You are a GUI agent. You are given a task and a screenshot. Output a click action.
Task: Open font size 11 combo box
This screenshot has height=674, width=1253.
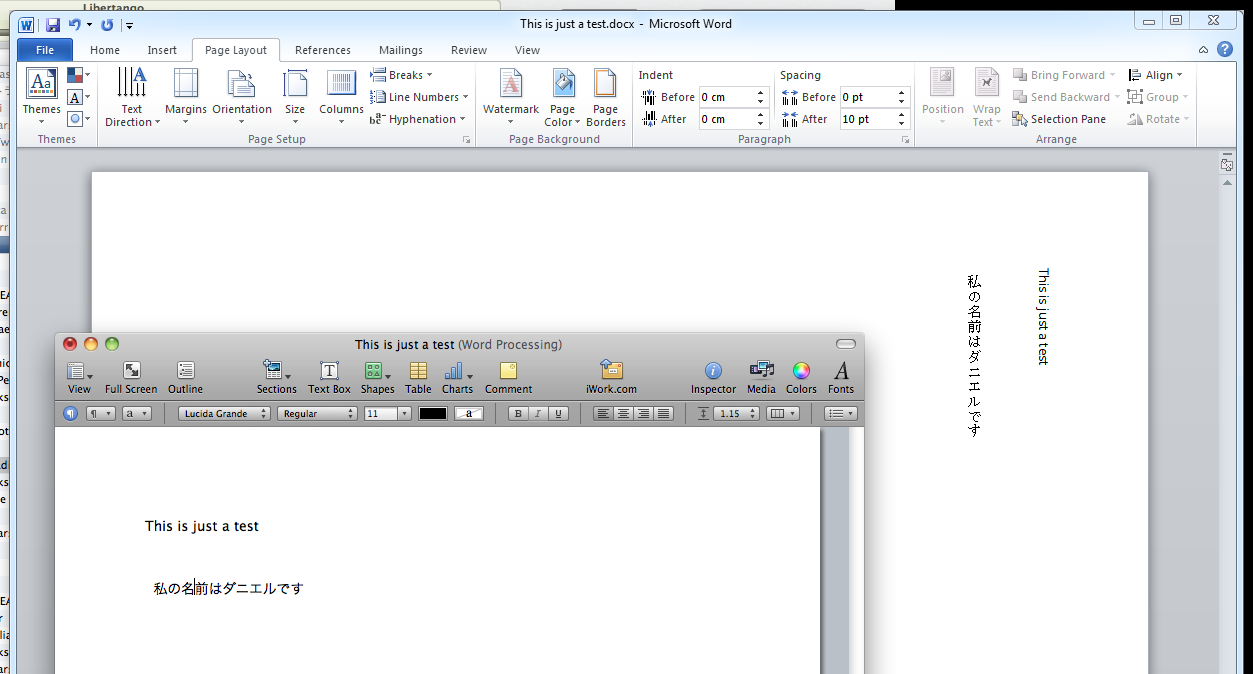387,413
